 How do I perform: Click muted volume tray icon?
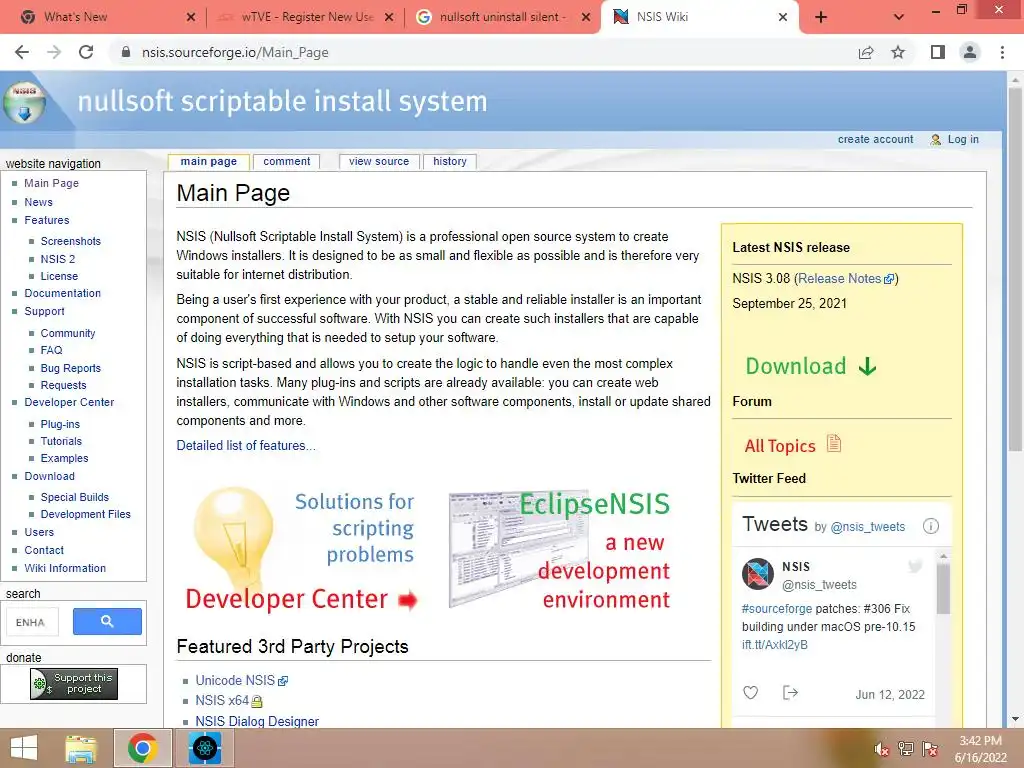(881, 749)
